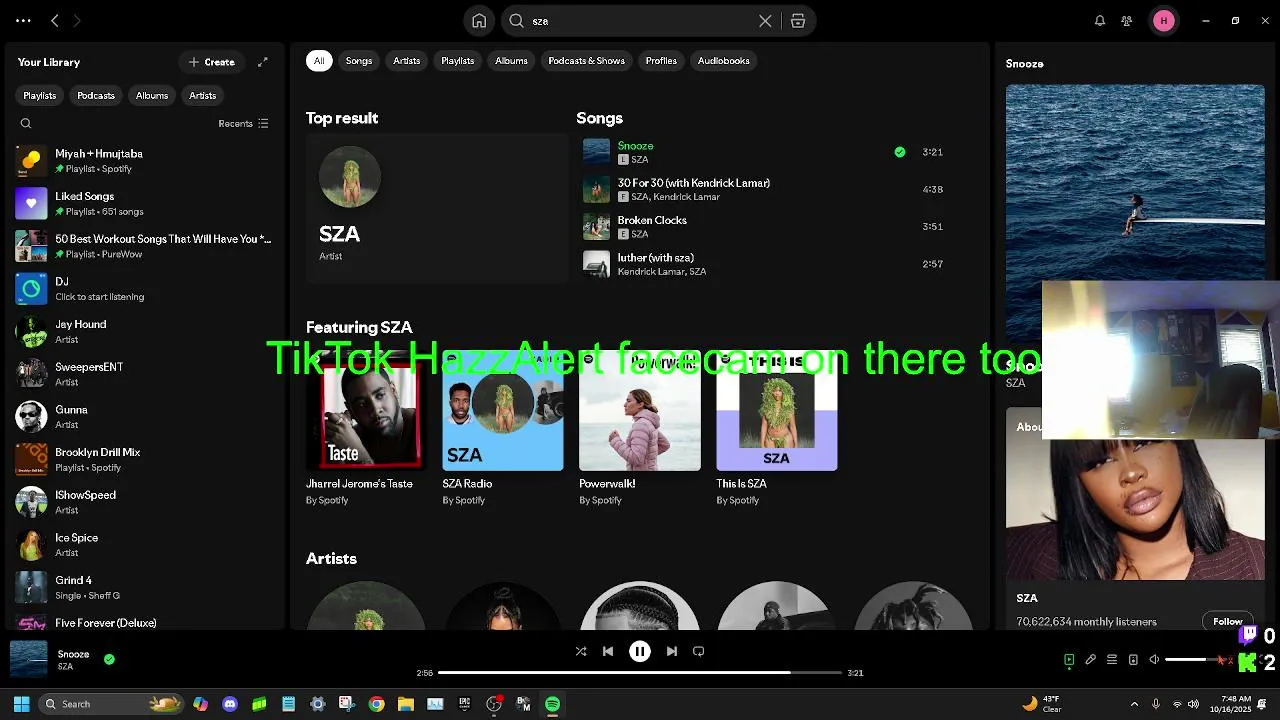Open File Explorer from the taskbar

[x=406, y=704]
